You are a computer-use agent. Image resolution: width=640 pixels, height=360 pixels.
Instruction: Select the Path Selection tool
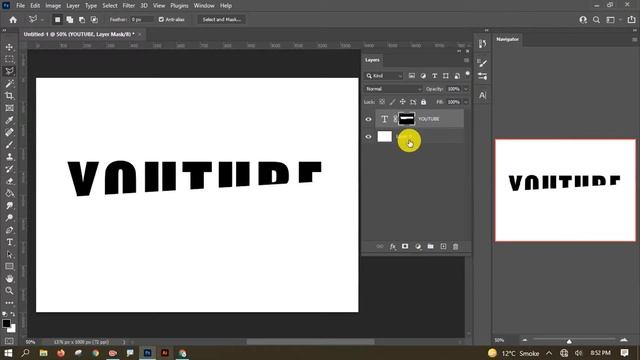(9, 255)
